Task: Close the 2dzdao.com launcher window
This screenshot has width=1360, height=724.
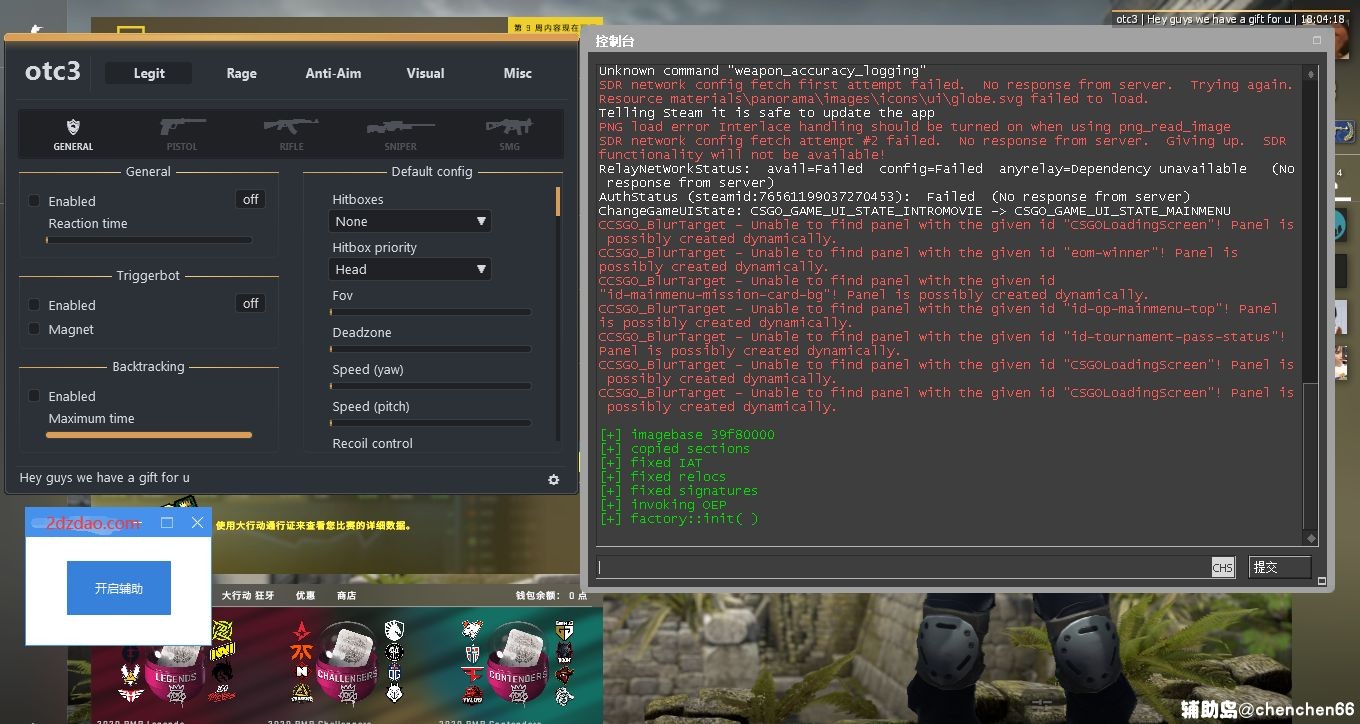Action: point(197,523)
